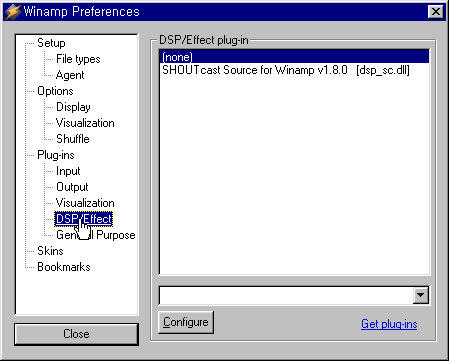
Task: Open the Shuffle options page
Action: point(73,139)
